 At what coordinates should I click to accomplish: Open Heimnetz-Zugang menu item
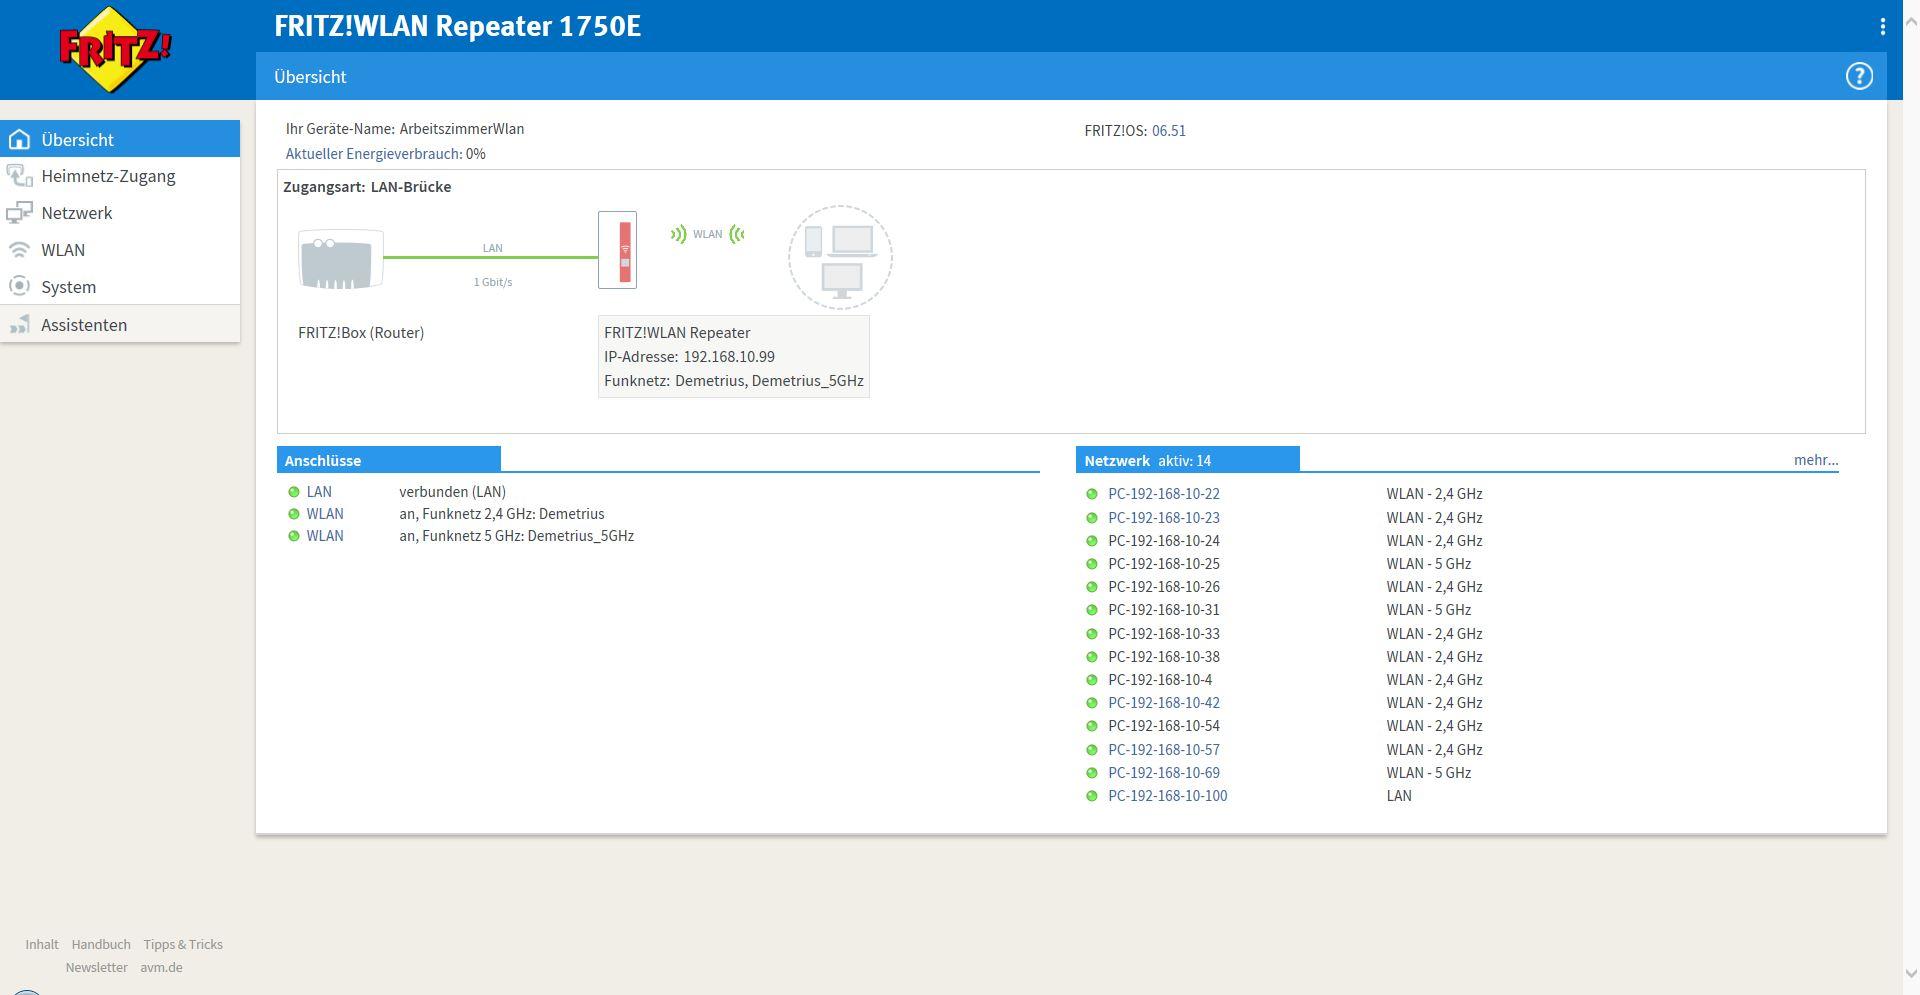tap(120, 176)
